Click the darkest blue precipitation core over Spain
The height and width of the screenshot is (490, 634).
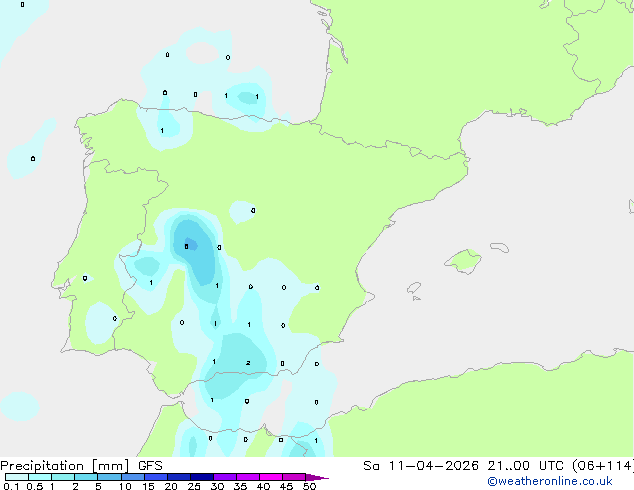[191, 245]
